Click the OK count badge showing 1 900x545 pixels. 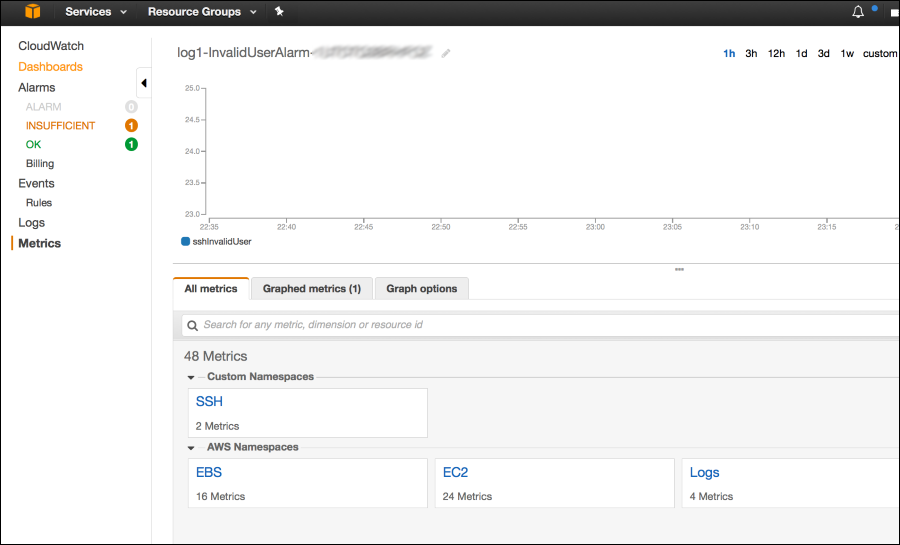(131, 145)
